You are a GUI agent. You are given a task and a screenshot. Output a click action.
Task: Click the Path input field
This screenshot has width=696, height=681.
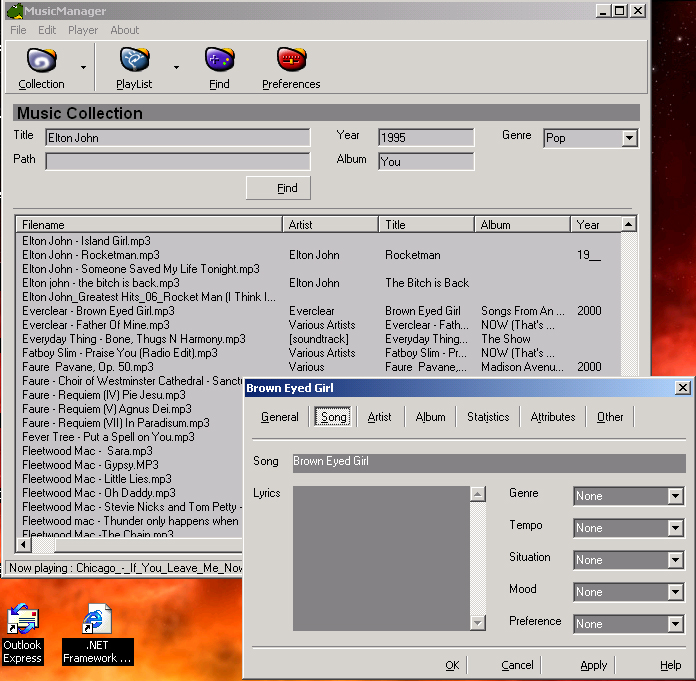point(178,161)
